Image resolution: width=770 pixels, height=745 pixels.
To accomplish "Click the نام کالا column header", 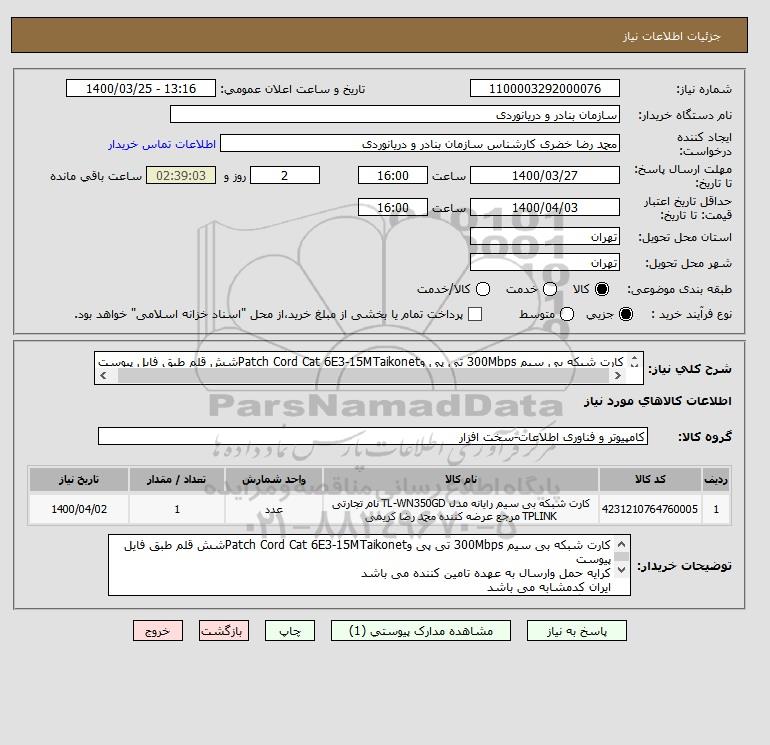I will [461, 479].
